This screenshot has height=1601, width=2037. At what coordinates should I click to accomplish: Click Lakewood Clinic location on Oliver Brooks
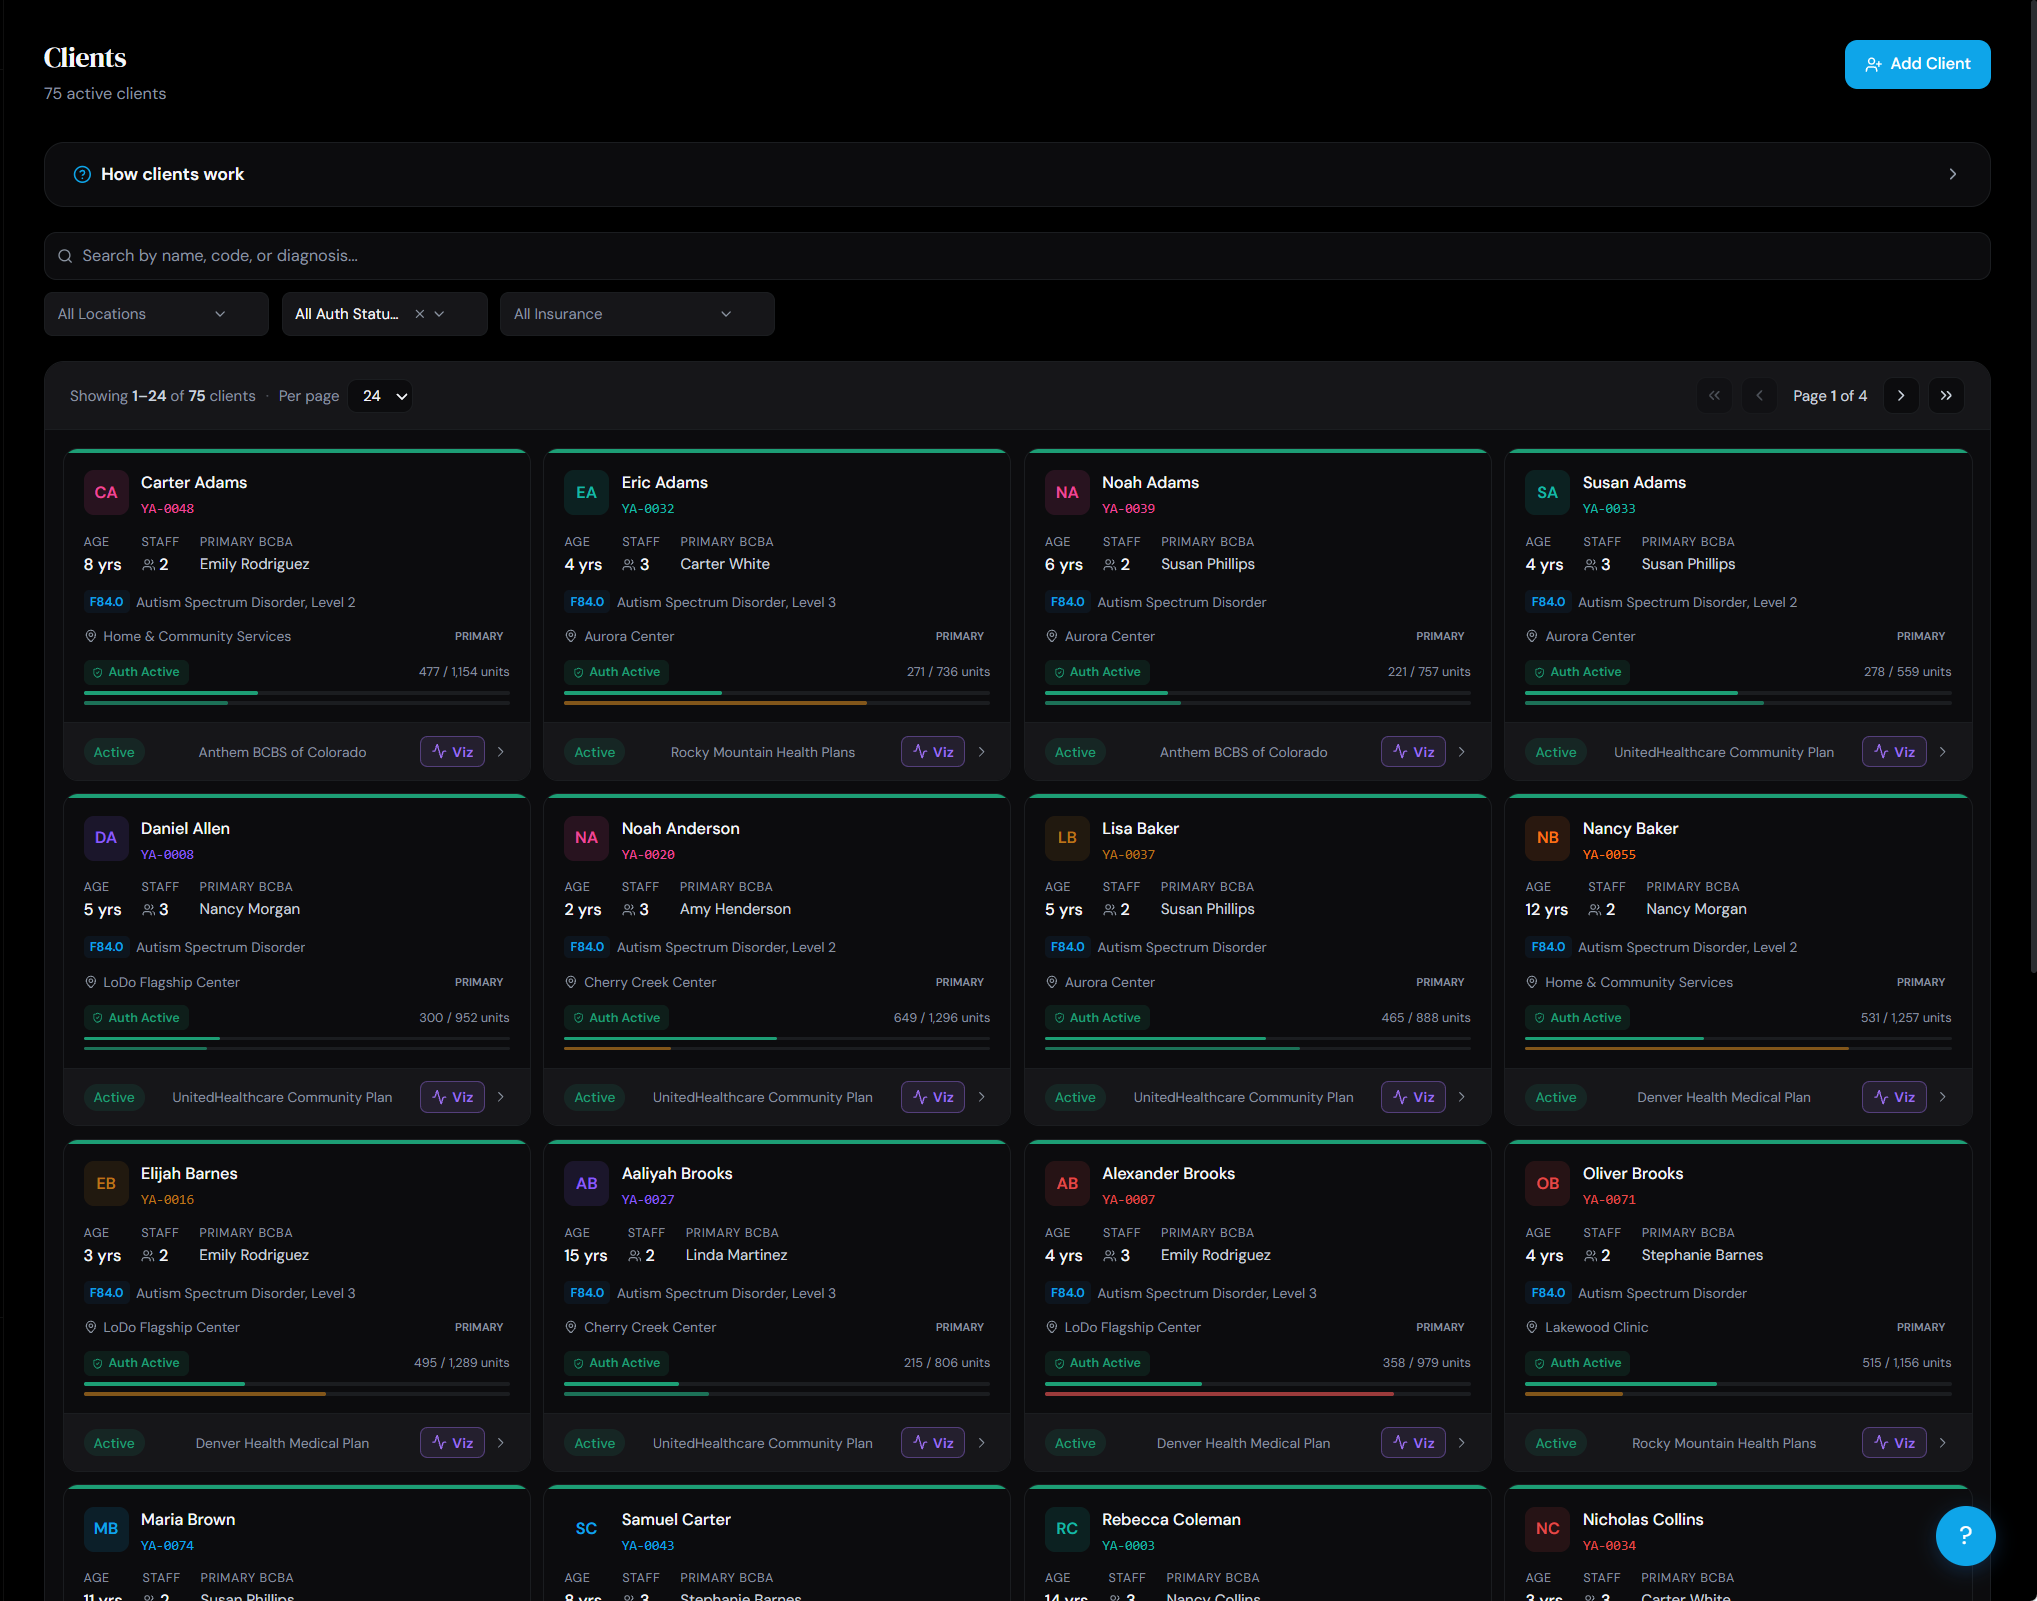coord(1596,1327)
